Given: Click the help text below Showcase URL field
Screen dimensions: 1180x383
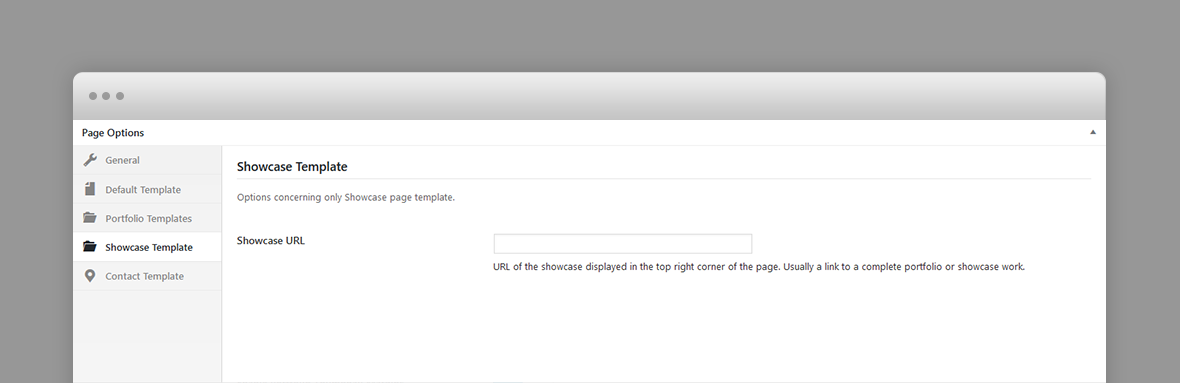Looking at the screenshot, I should click(759, 266).
